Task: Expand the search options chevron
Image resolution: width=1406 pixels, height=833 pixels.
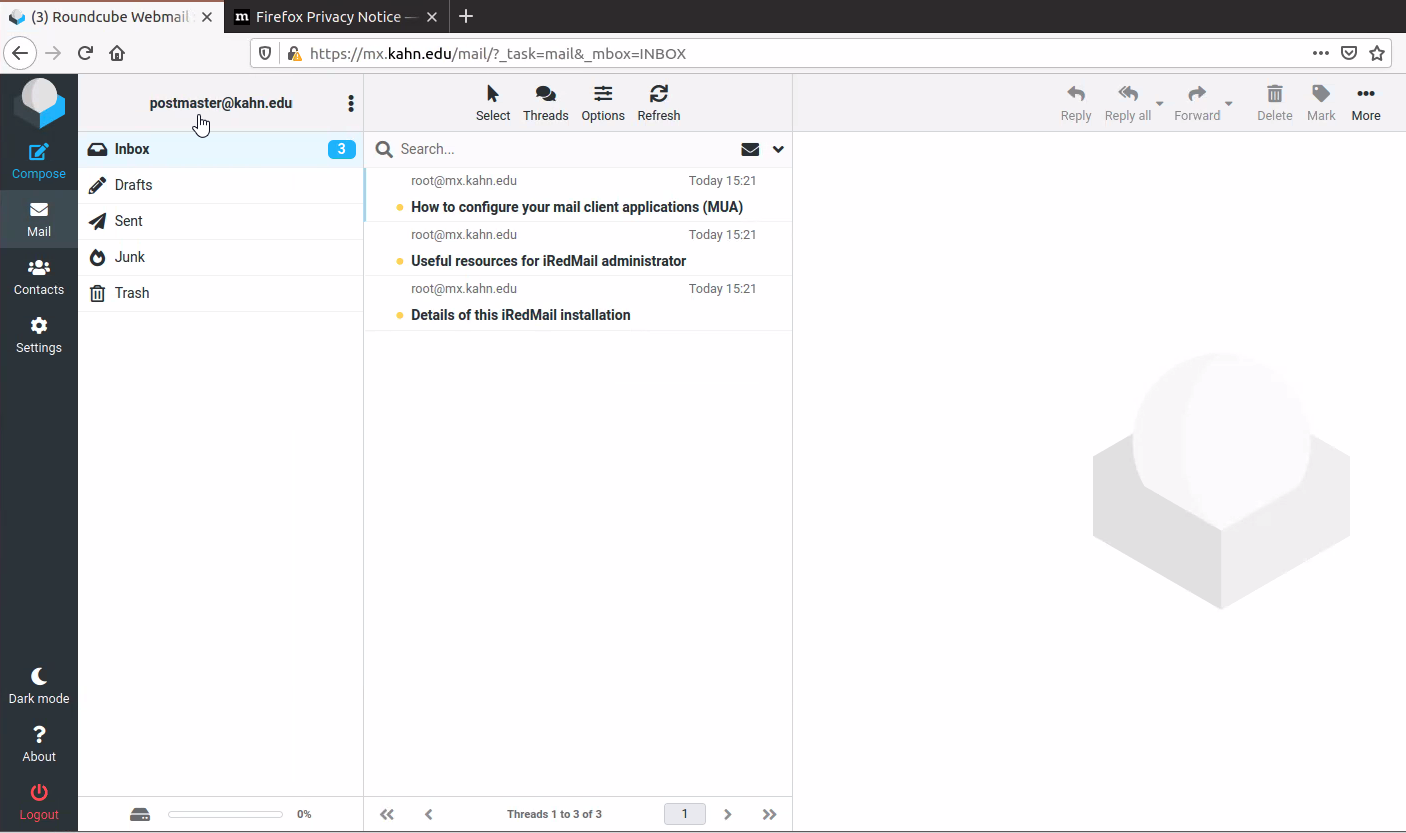Action: pos(778,149)
